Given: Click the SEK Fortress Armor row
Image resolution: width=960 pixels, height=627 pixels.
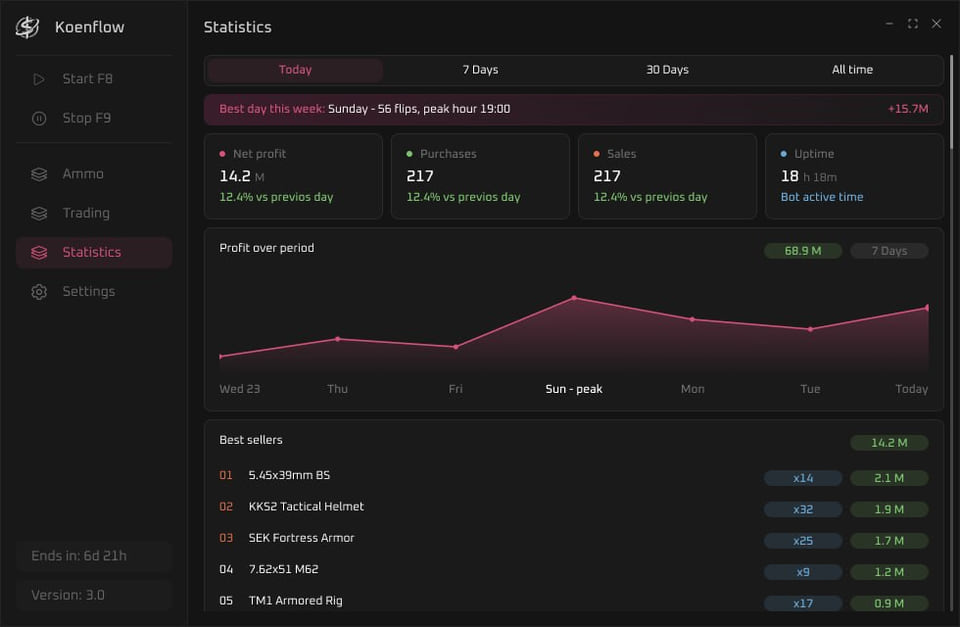Looking at the screenshot, I should coord(574,539).
